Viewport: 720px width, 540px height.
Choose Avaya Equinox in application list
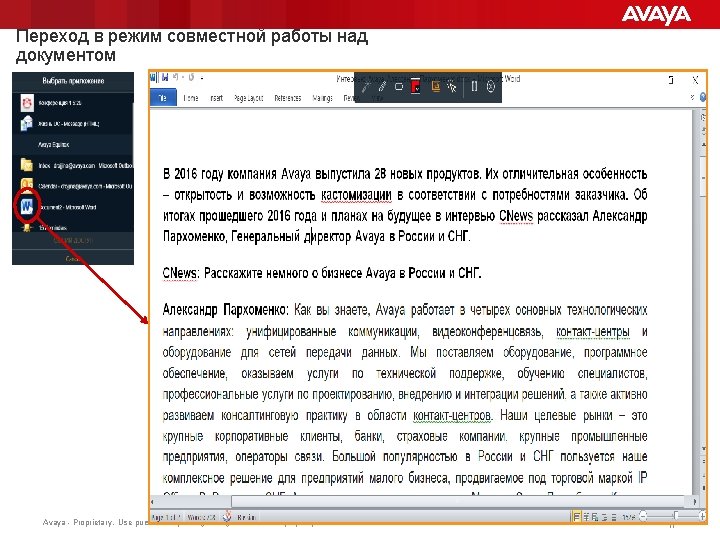pyautogui.click(x=73, y=145)
